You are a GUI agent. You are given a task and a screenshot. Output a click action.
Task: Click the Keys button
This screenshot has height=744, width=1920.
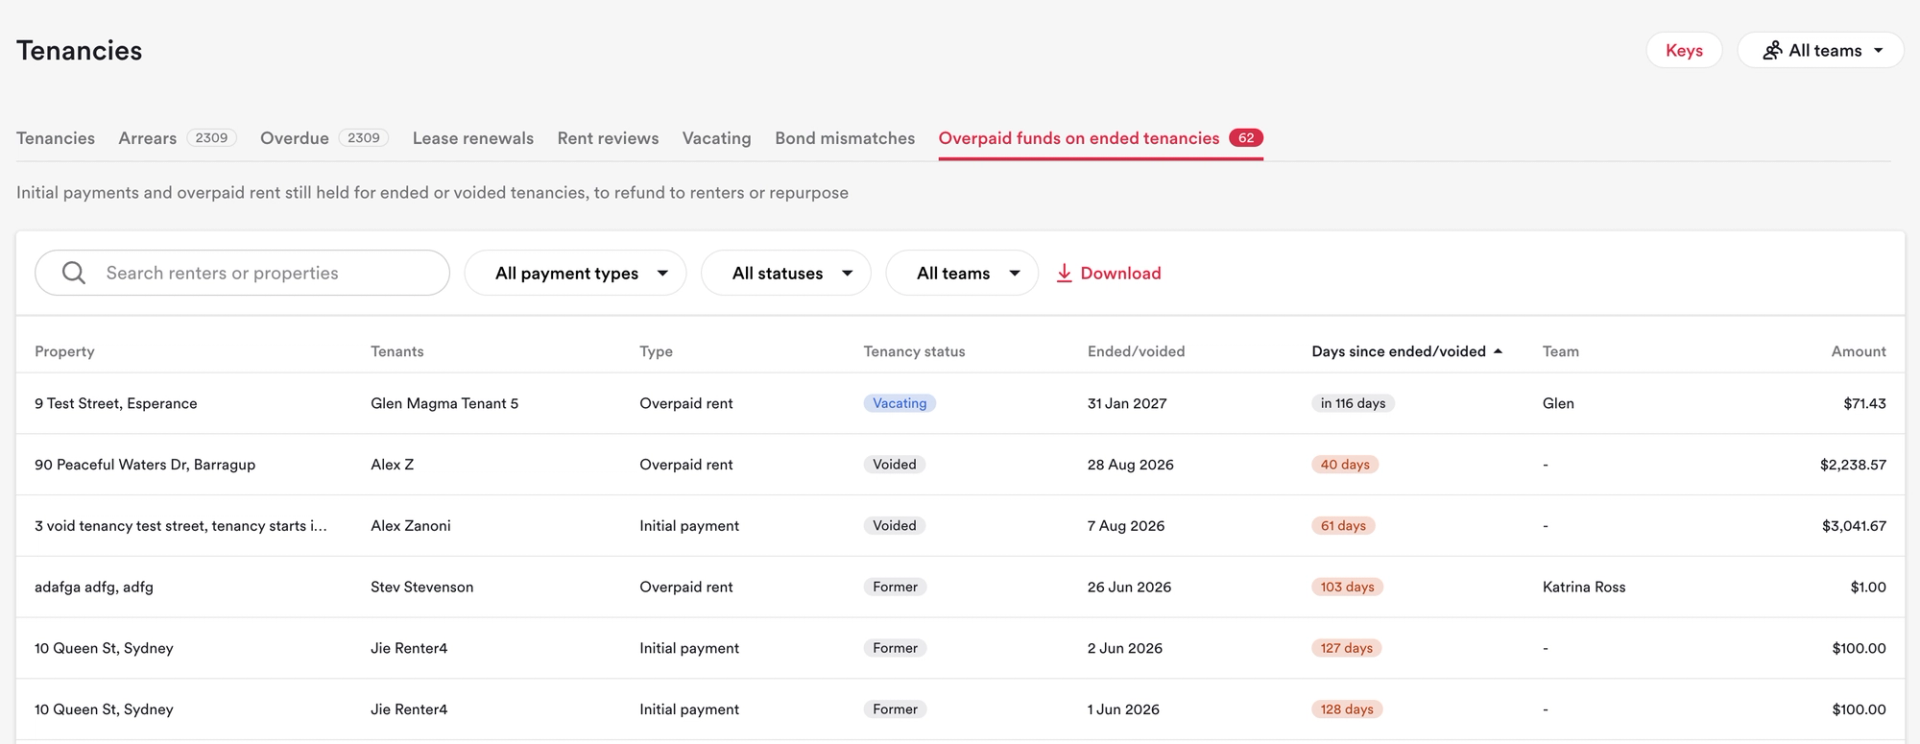click(1683, 50)
